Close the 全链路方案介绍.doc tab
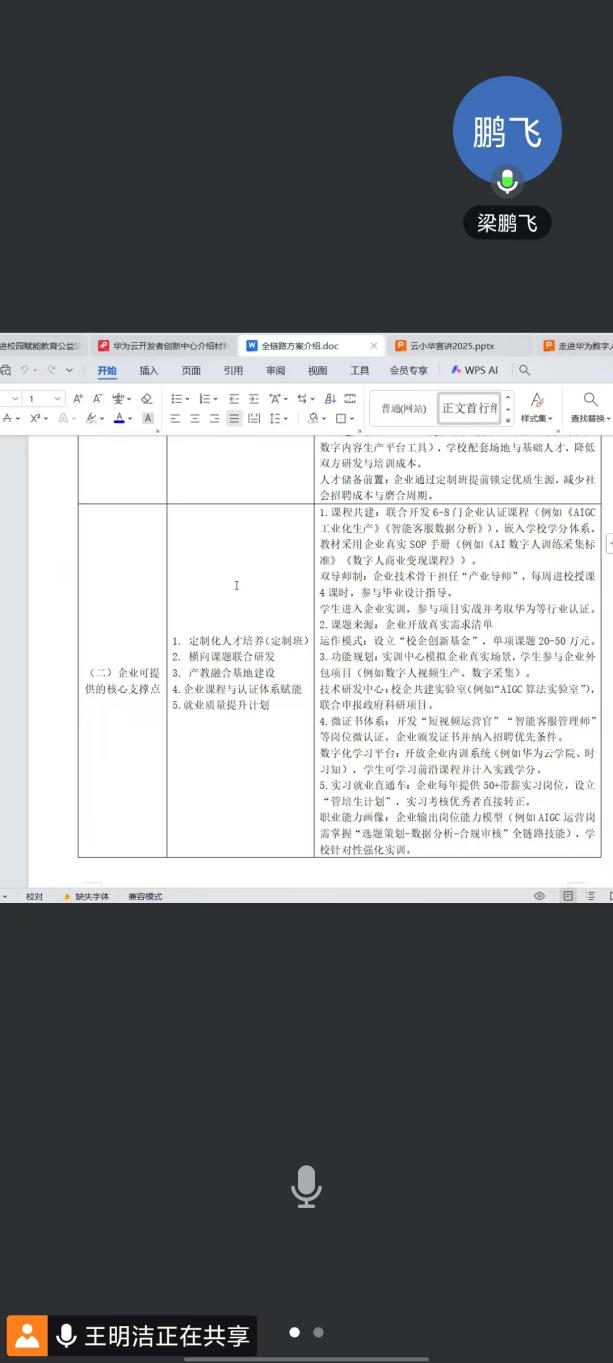 point(374,346)
